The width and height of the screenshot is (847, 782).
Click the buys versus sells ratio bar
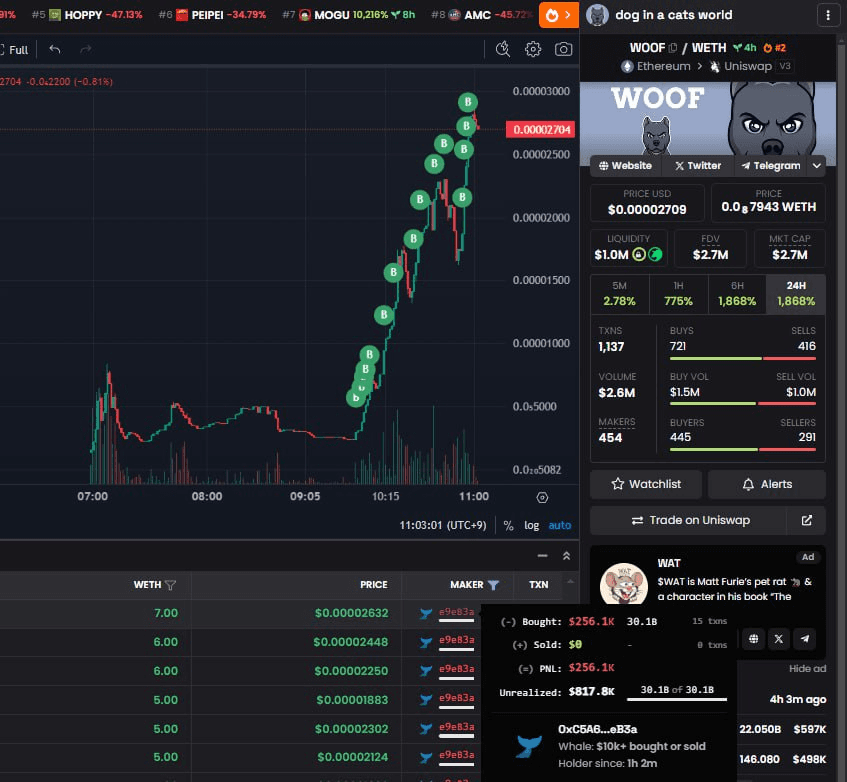743,358
